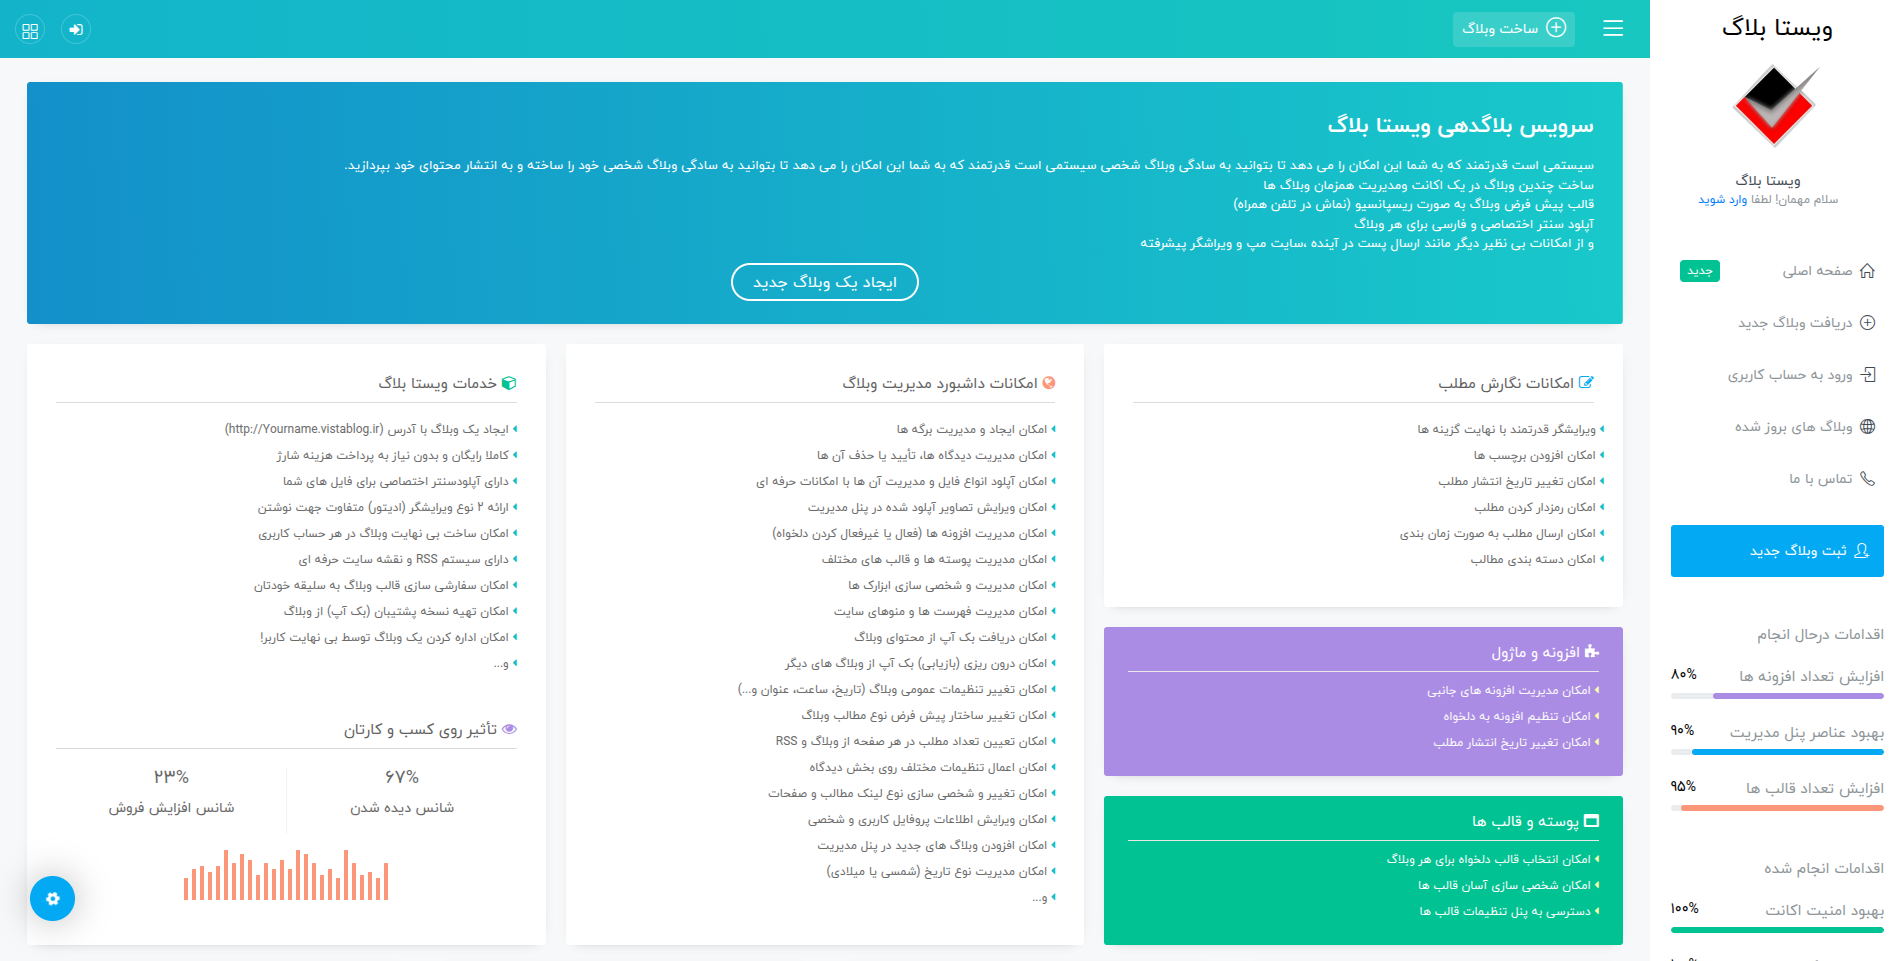
Task: Open the floating settings gear button
Action: (x=53, y=898)
